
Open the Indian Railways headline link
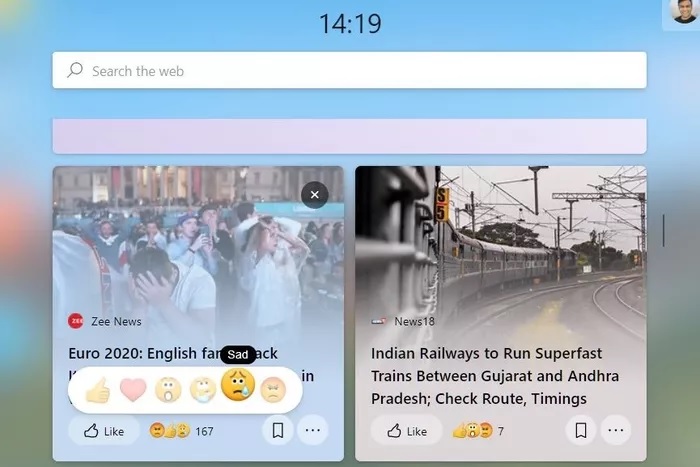tap(495, 376)
